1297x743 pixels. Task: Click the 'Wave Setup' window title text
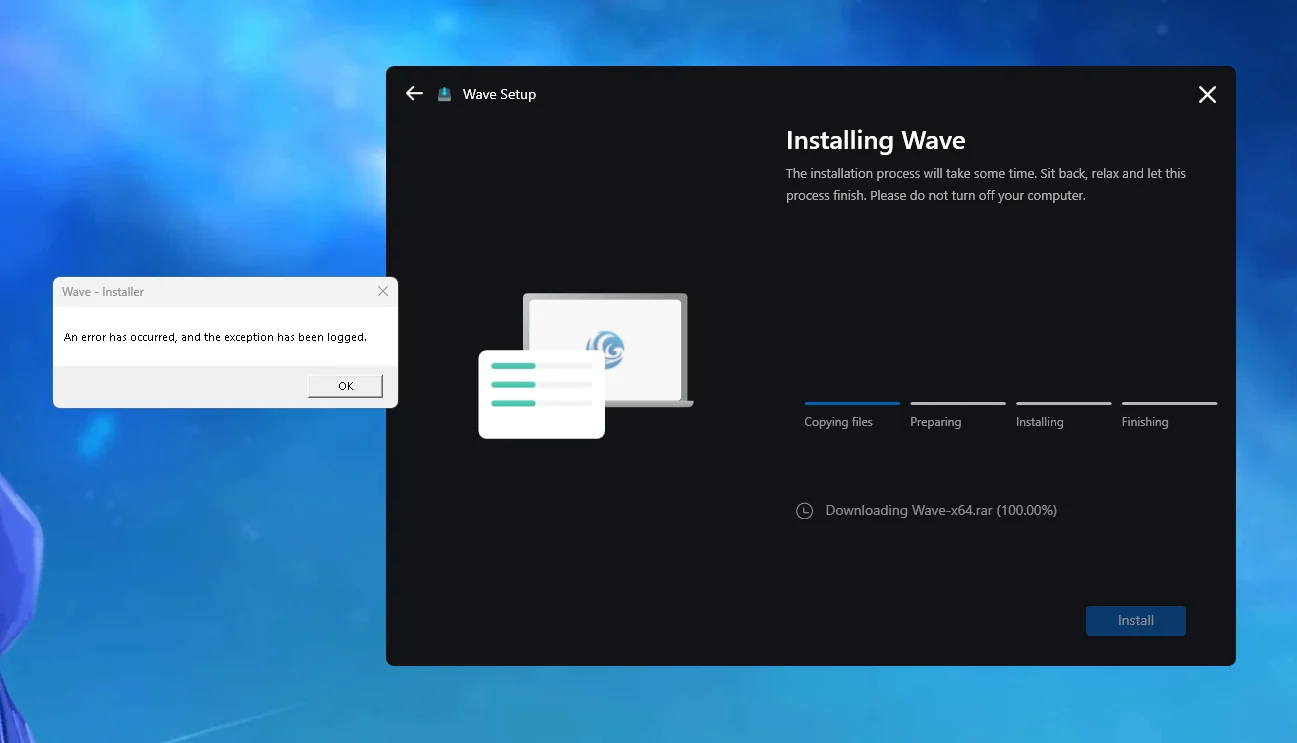tap(499, 94)
